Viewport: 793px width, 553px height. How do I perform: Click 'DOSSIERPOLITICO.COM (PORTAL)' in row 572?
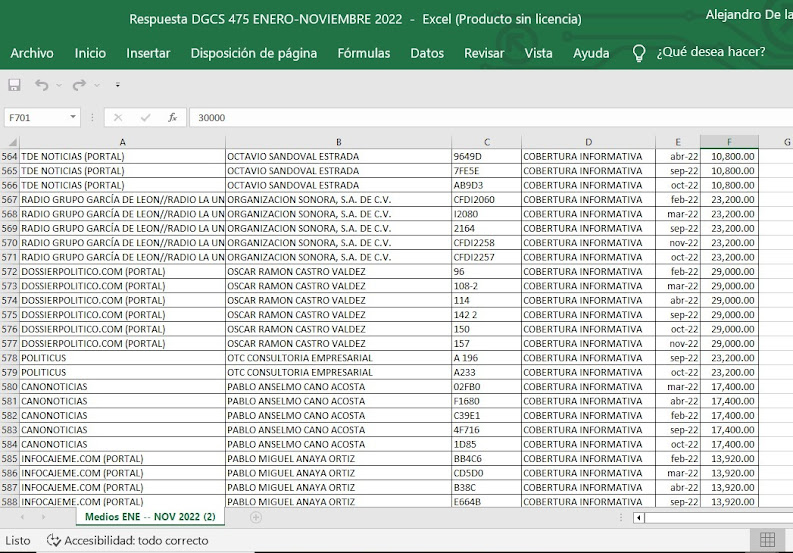(122, 271)
